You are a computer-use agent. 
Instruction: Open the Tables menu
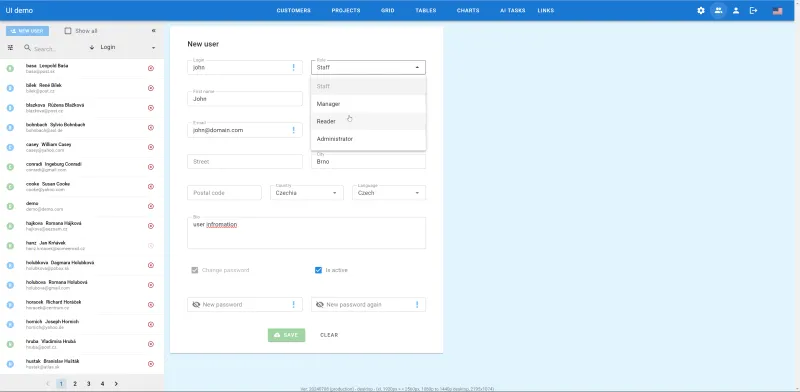426,11
